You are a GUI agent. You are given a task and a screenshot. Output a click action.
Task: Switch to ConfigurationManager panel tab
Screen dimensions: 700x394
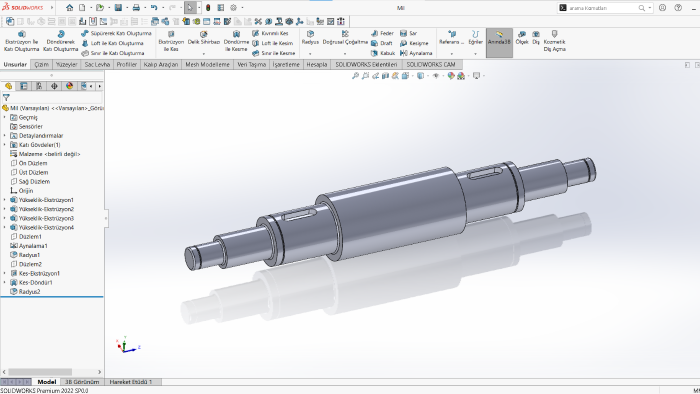click(x=39, y=86)
